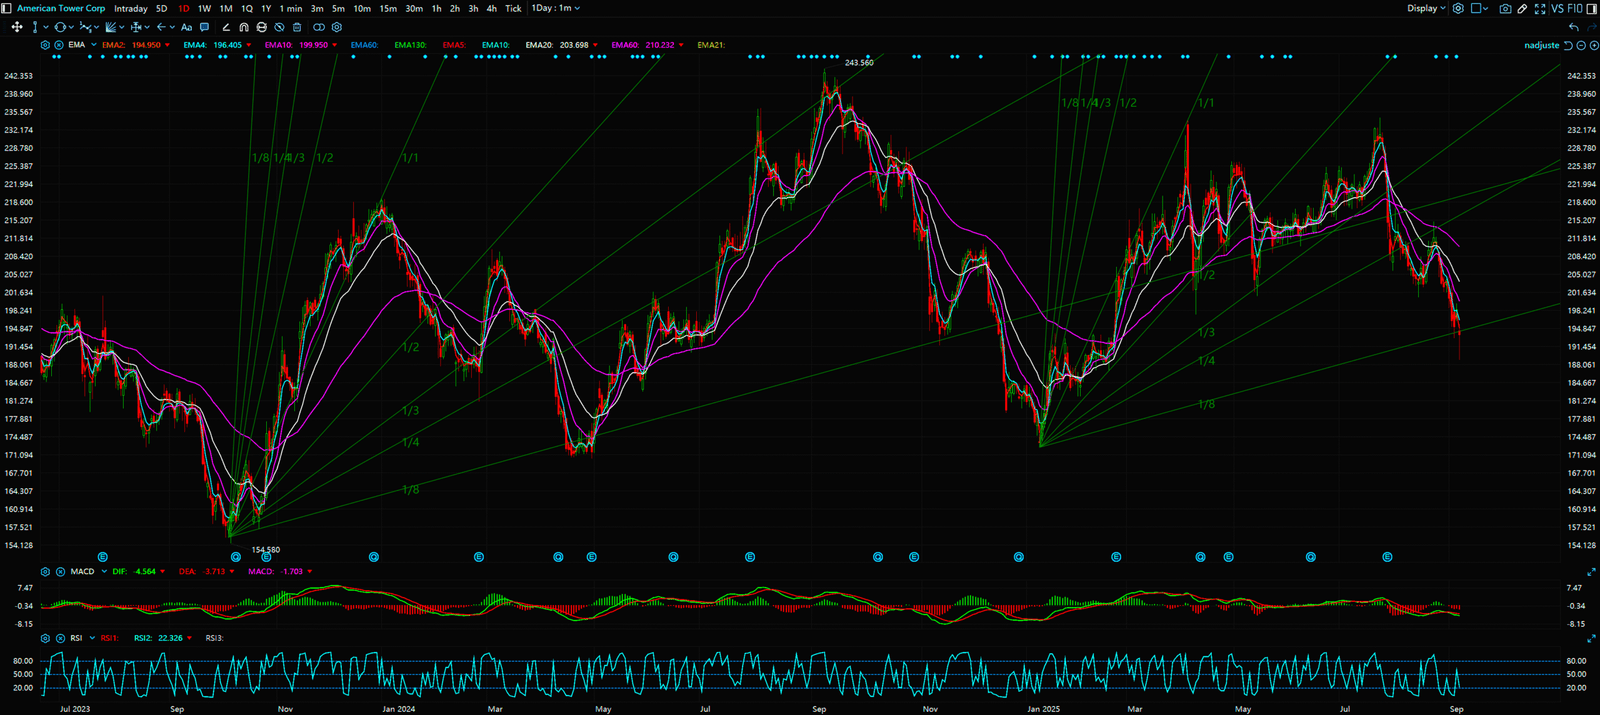The image size is (1600, 715).
Task: Toggle the right sidebar panel
Action: tap(1591, 8)
